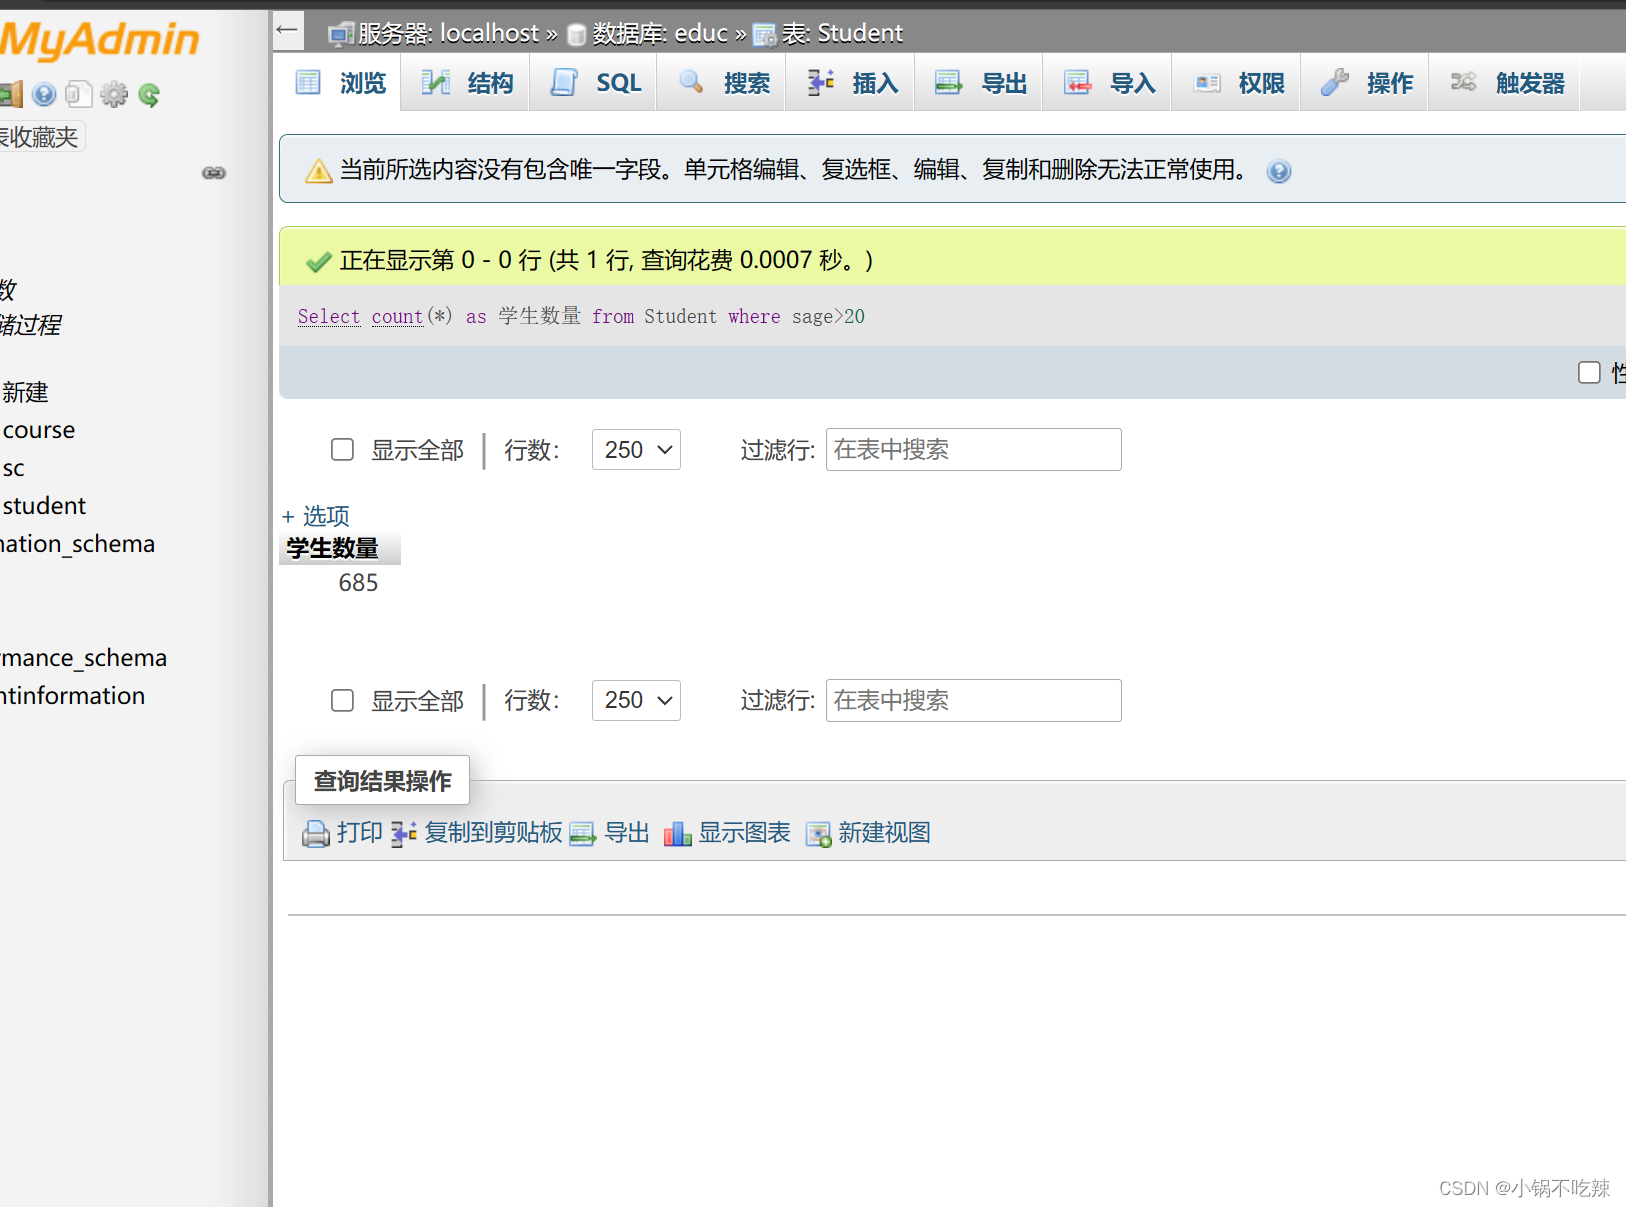Enable the lower 显示全部 checkbox

[342, 700]
